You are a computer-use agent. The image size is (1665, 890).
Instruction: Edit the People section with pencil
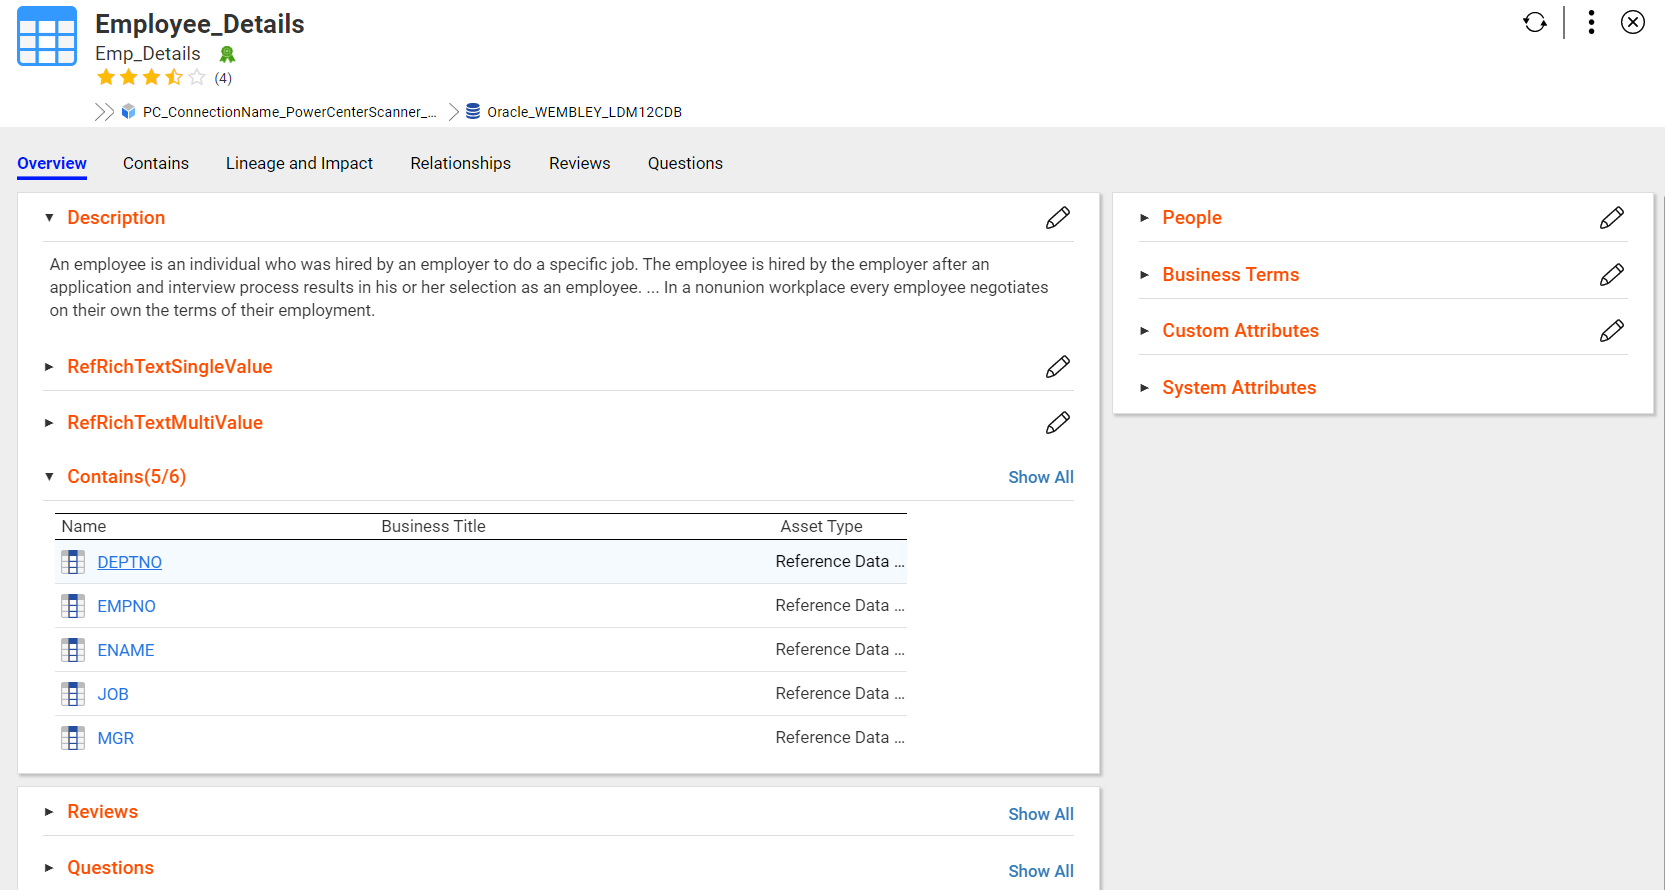(x=1612, y=218)
